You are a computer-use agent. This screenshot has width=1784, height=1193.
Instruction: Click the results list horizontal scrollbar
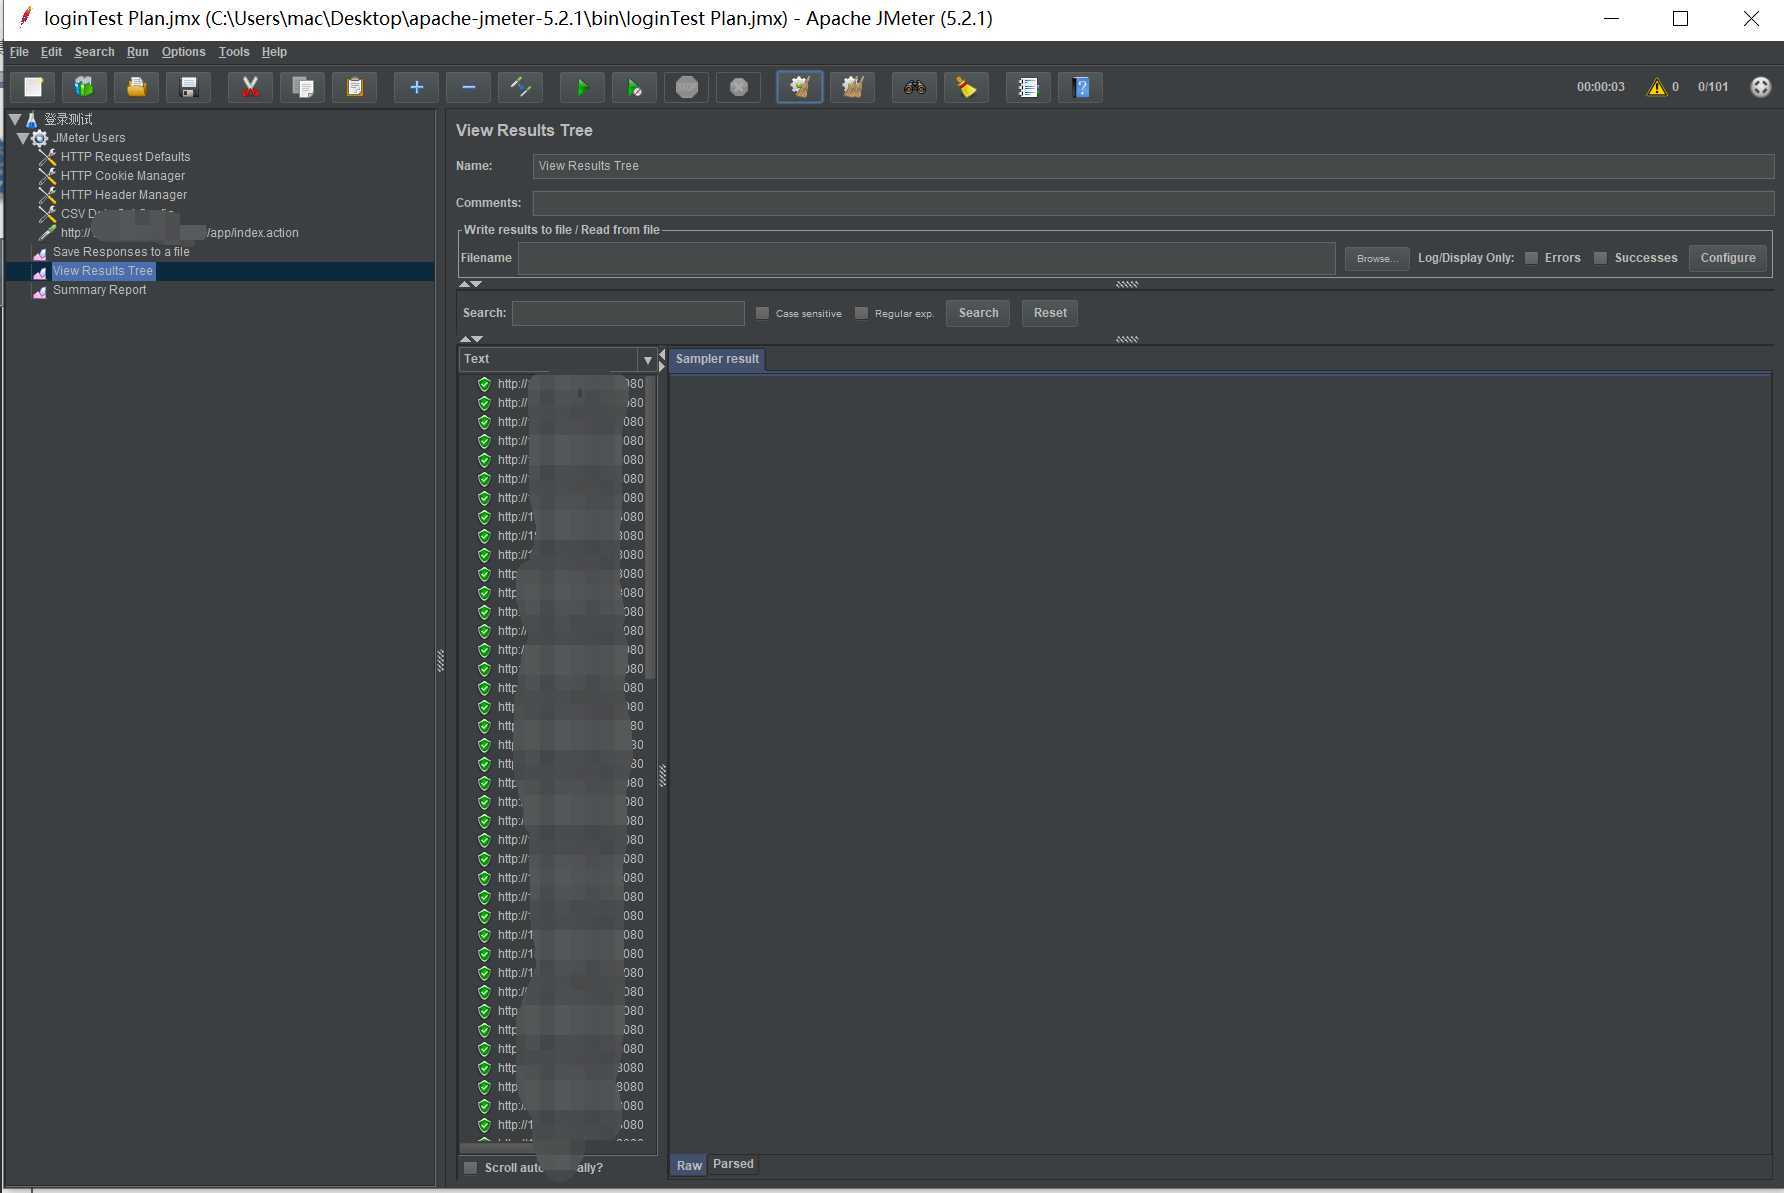click(x=500, y=1147)
